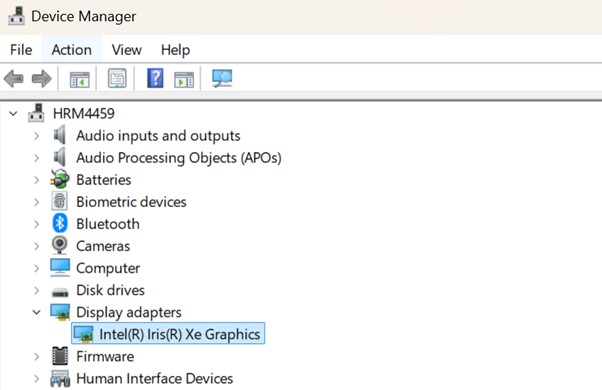The height and width of the screenshot is (390, 602).
Task: Open the Action menu
Action: click(x=71, y=50)
